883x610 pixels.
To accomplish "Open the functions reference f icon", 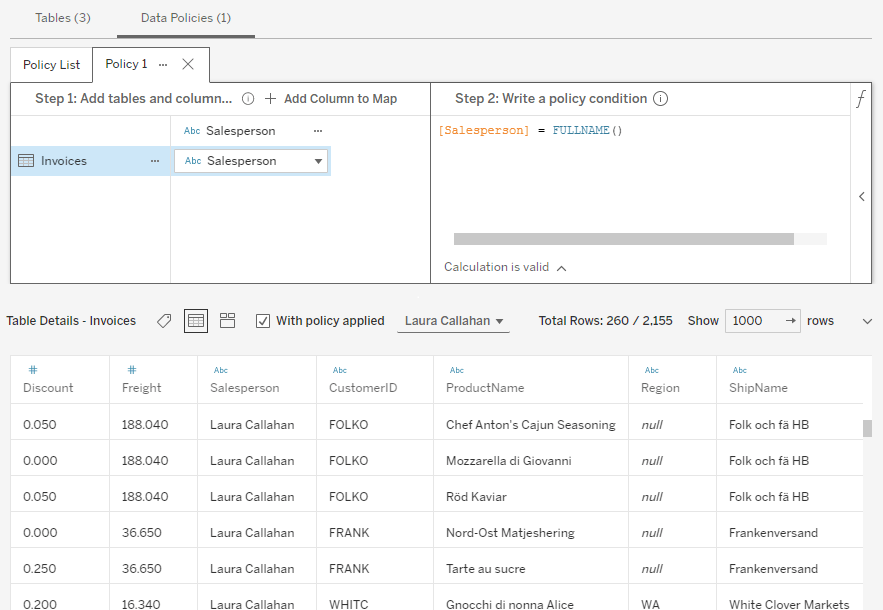I will pos(861,99).
